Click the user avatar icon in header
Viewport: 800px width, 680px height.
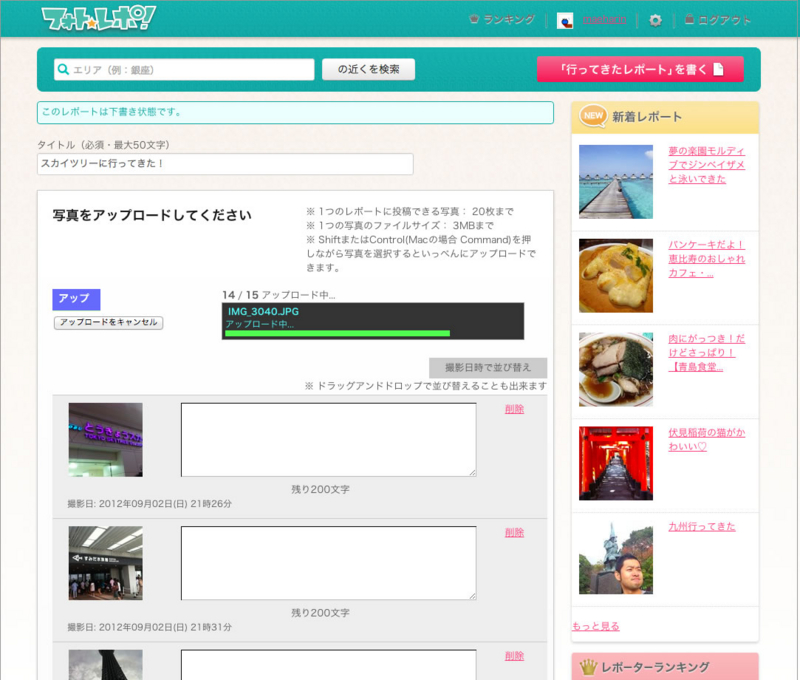(x=565, y=20)
